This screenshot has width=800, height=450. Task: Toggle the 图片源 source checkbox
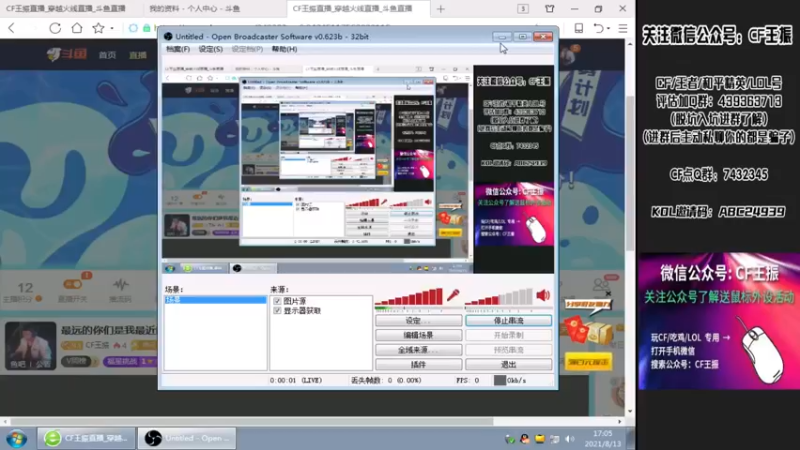click(x=277, y=301)
